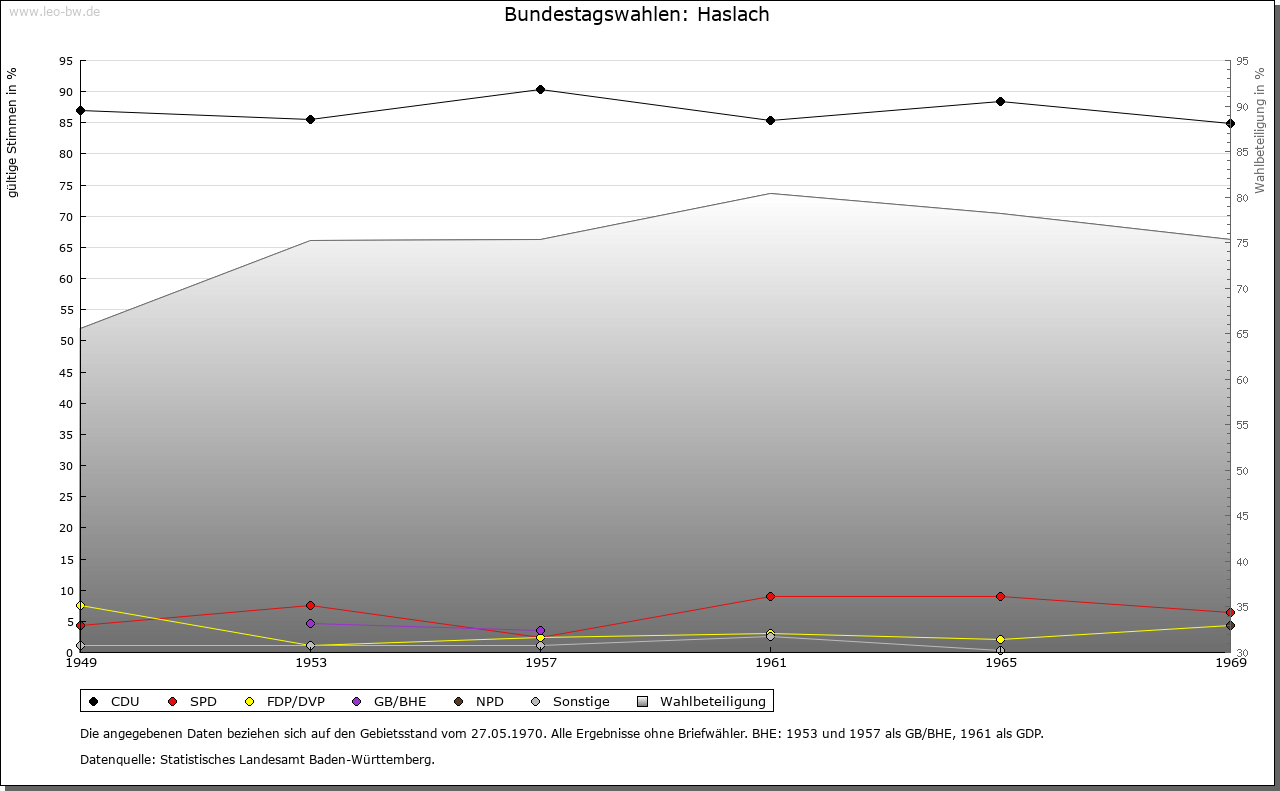1280x791 pixels.
Task: Click the CDU black legend marker
Action: pos(94,701)
